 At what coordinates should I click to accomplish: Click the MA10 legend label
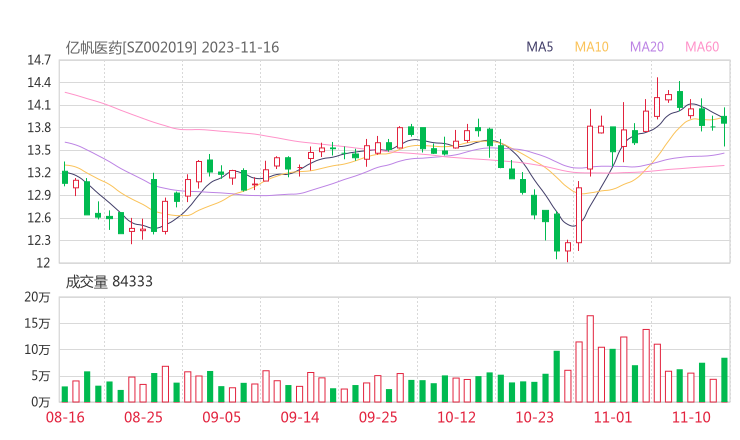591,47
